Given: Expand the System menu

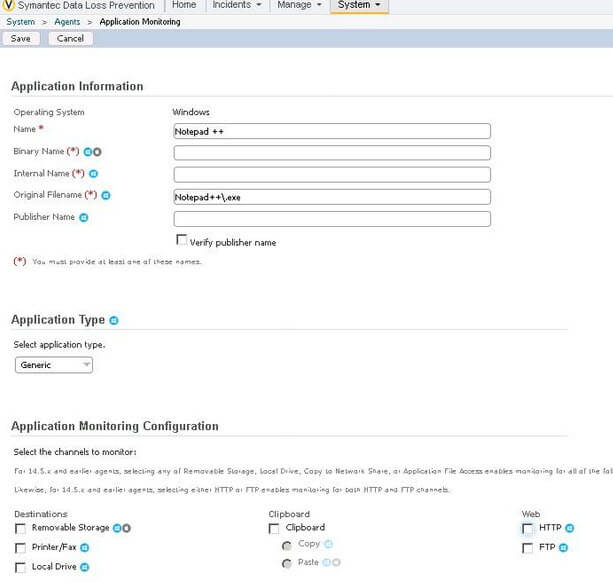Looking at the screenshot, I should (x=359, y=5).
